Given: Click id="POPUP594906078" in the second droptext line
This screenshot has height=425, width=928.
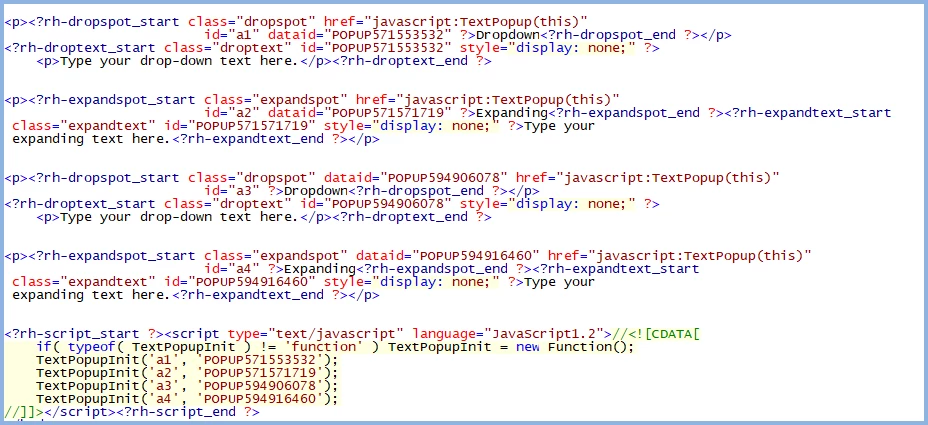Looking at the screenshot, I should click(x=375, y=204).
